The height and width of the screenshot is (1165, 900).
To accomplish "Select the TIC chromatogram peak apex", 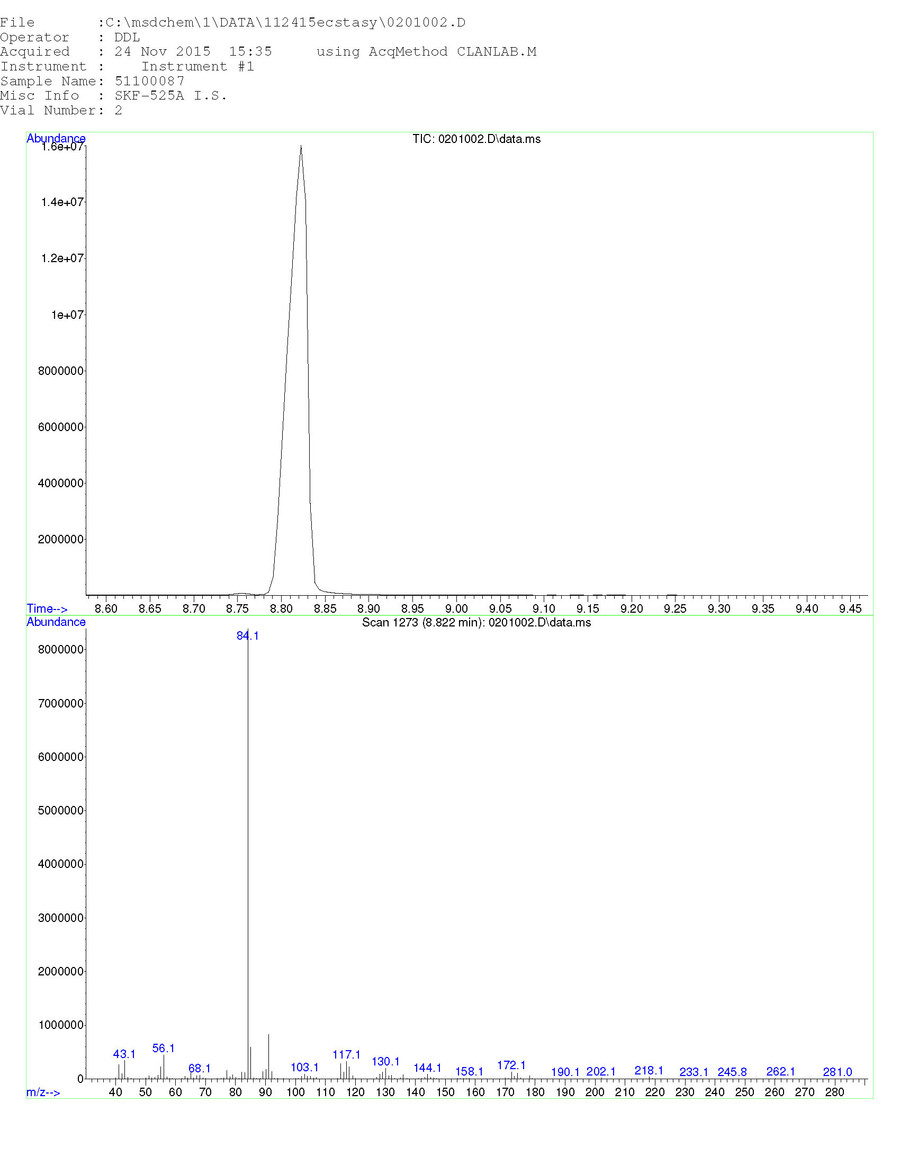I will coord(300,147).
